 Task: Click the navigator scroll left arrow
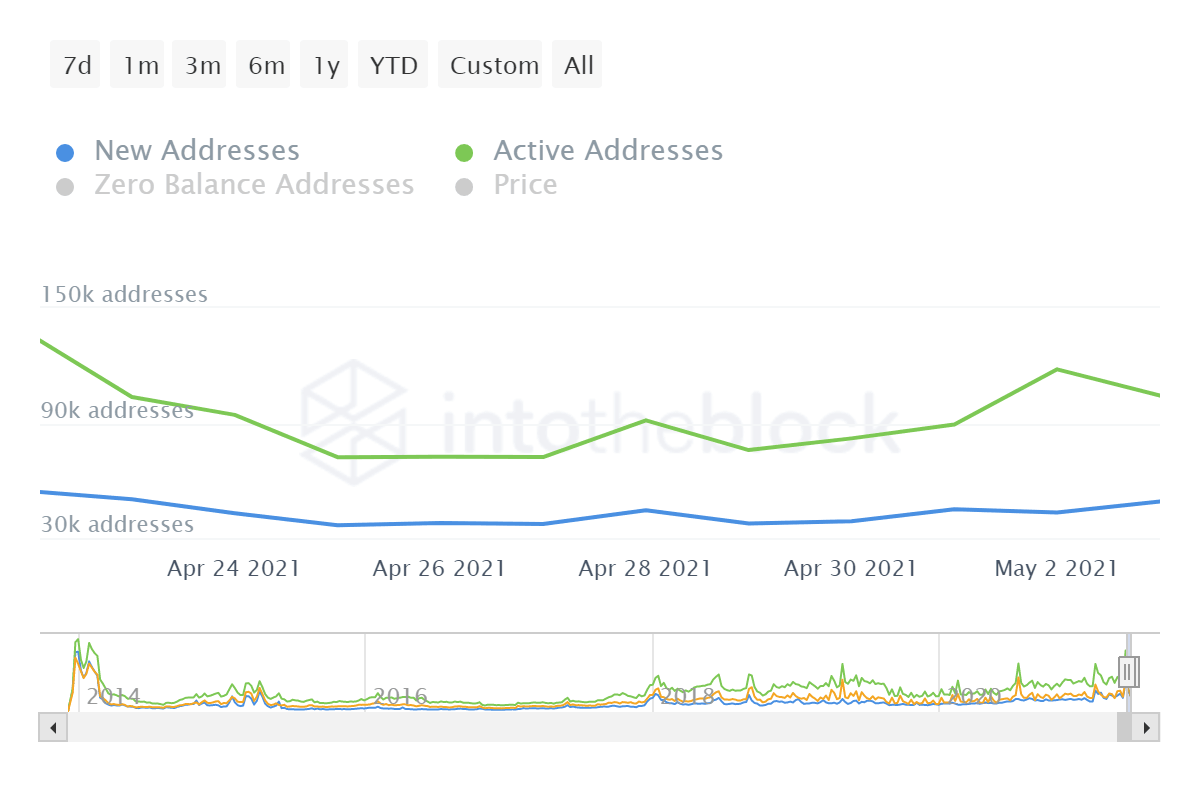(x=53, y=727)
